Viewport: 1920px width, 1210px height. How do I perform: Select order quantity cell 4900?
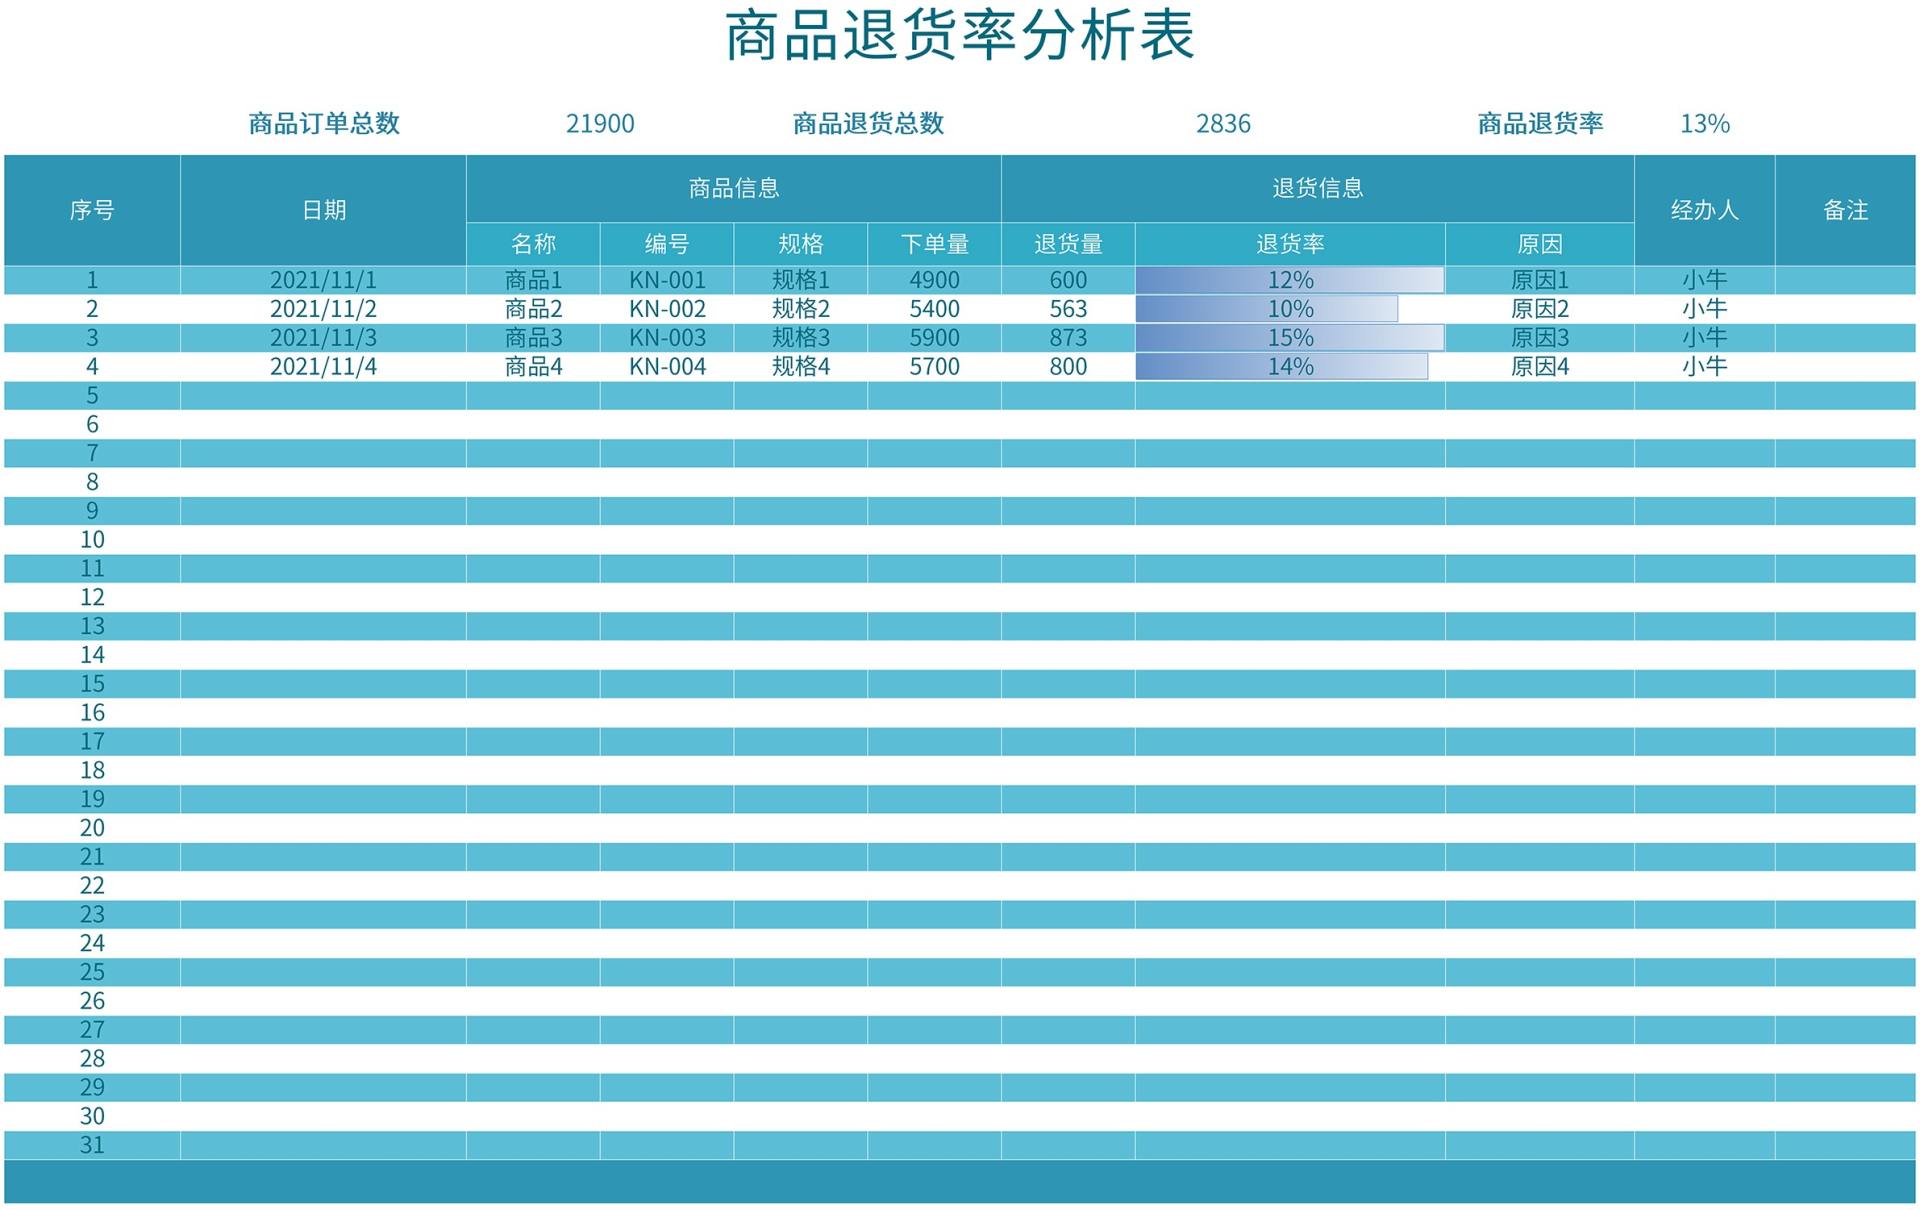935,280
